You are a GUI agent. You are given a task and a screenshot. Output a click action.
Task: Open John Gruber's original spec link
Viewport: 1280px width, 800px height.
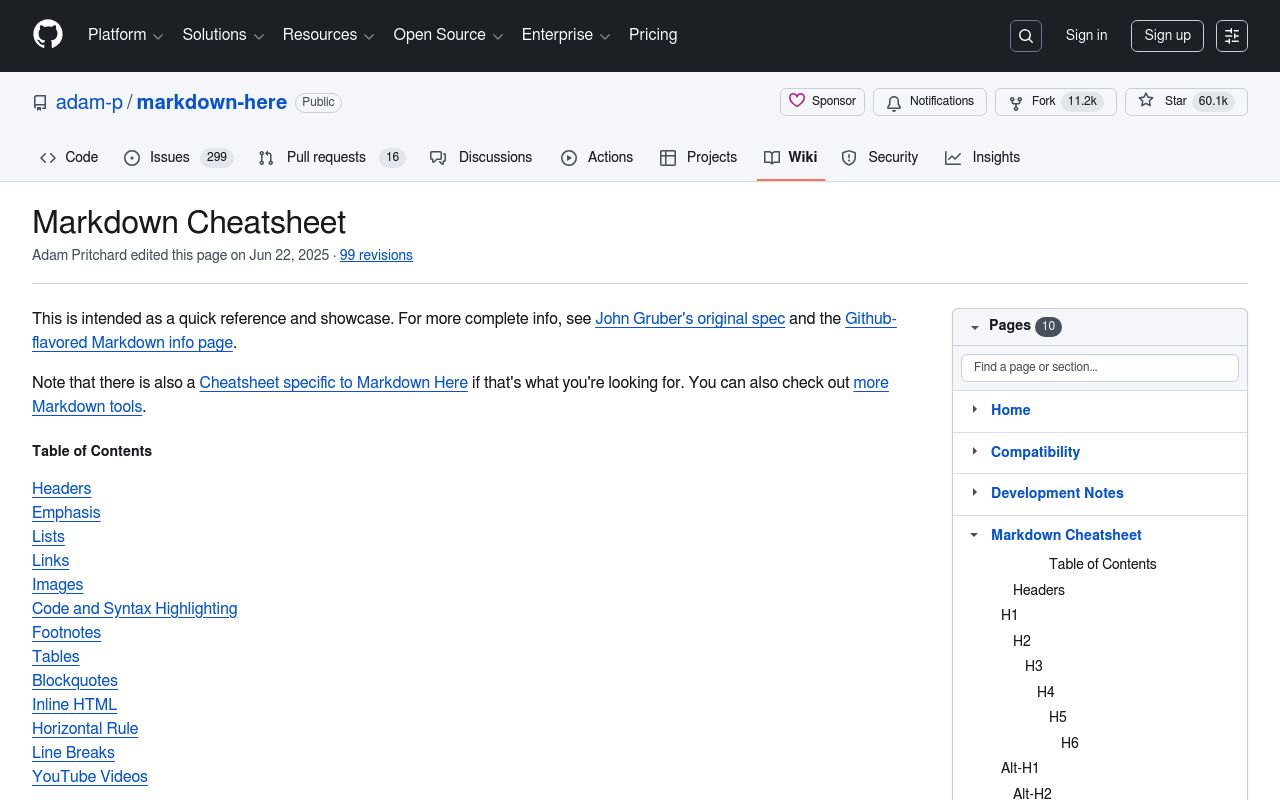pyautogui.click(x=690, y=318)
